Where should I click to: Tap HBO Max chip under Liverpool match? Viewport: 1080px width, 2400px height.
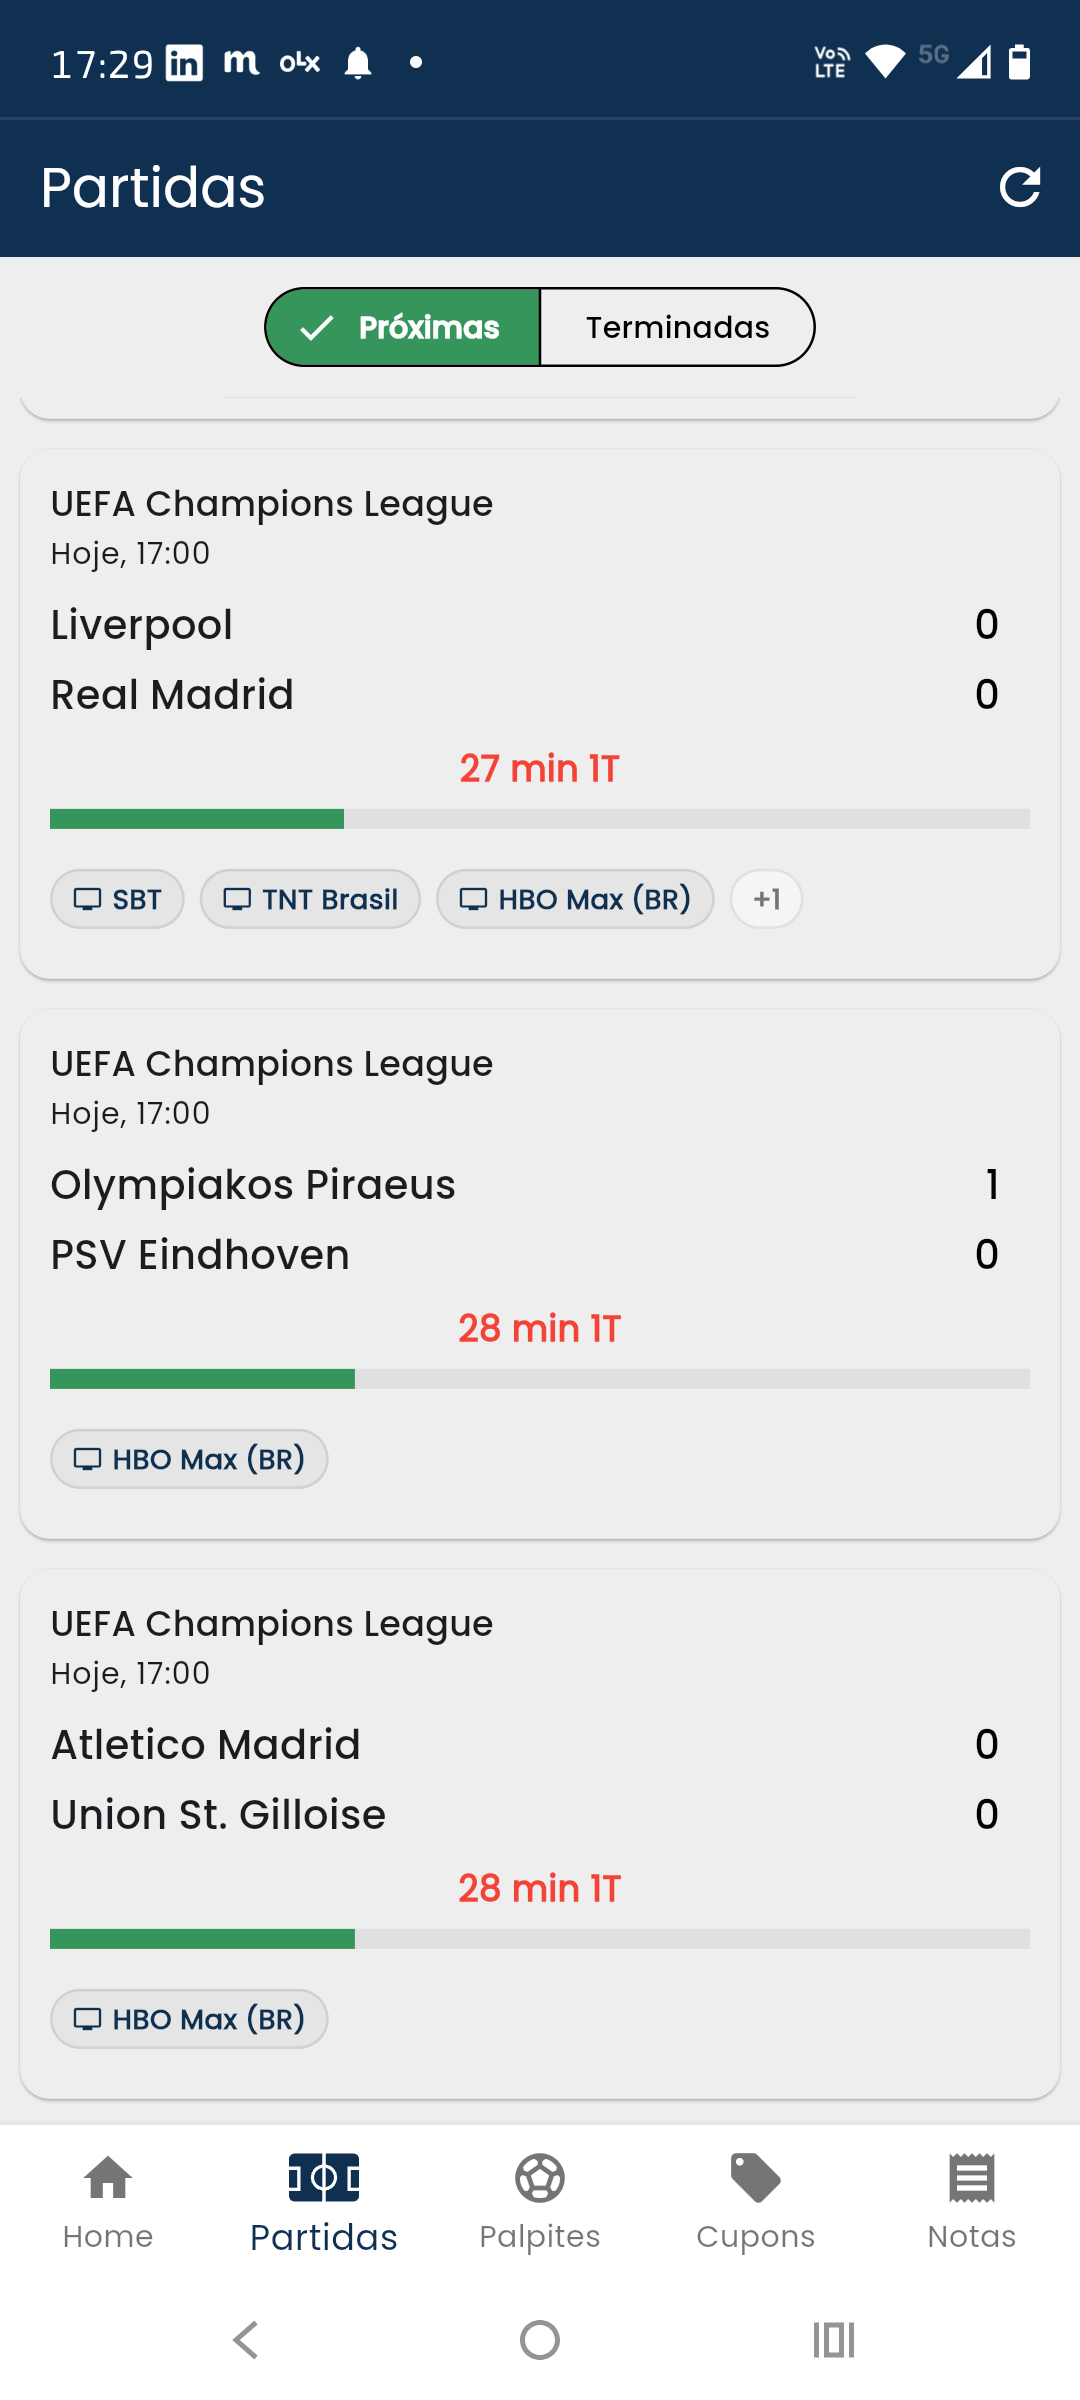pos(575,899)
